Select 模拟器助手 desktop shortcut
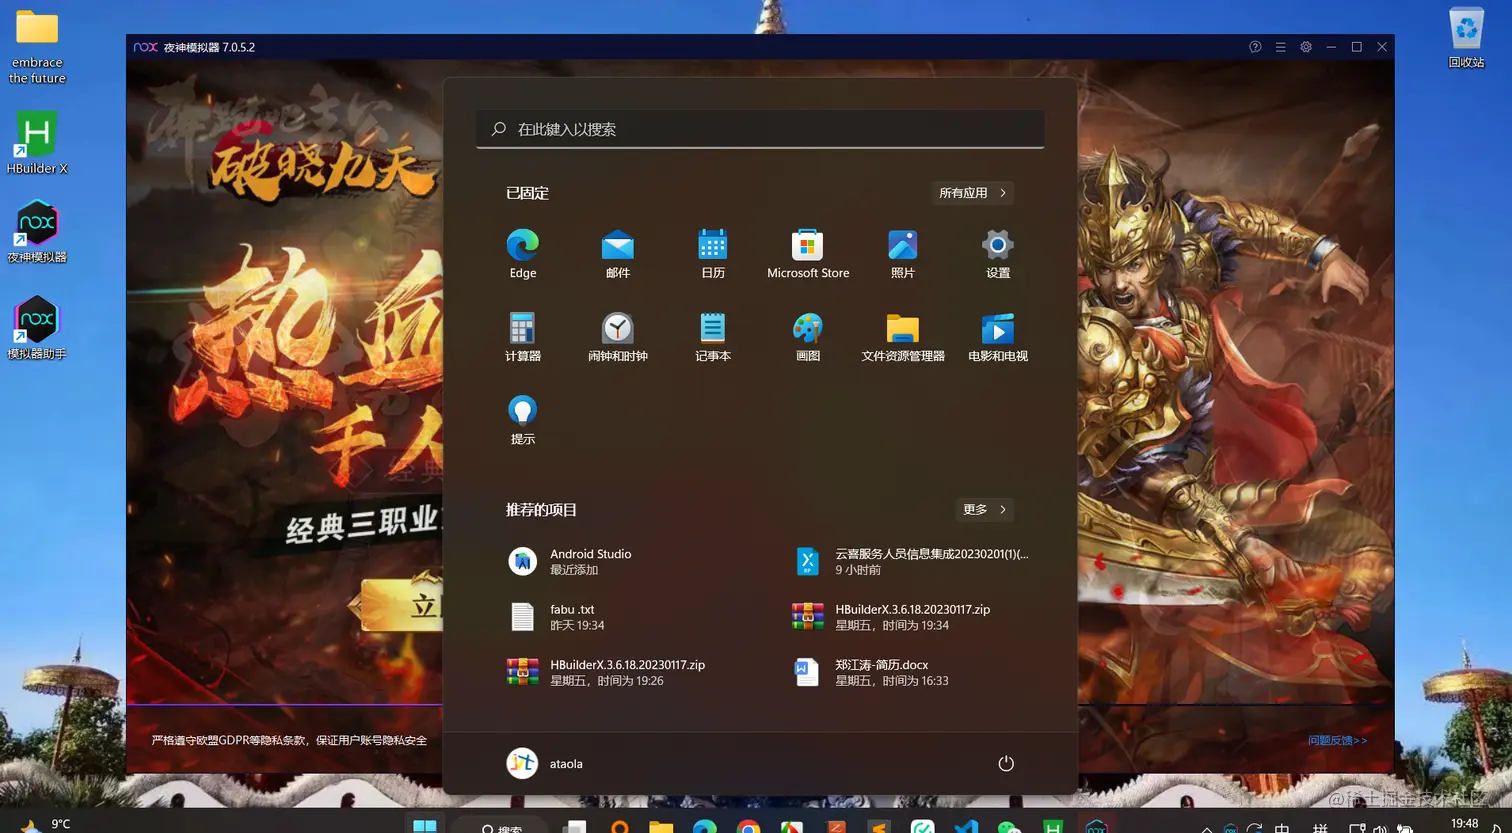1512x833 pixels. [x=37, y=327]
